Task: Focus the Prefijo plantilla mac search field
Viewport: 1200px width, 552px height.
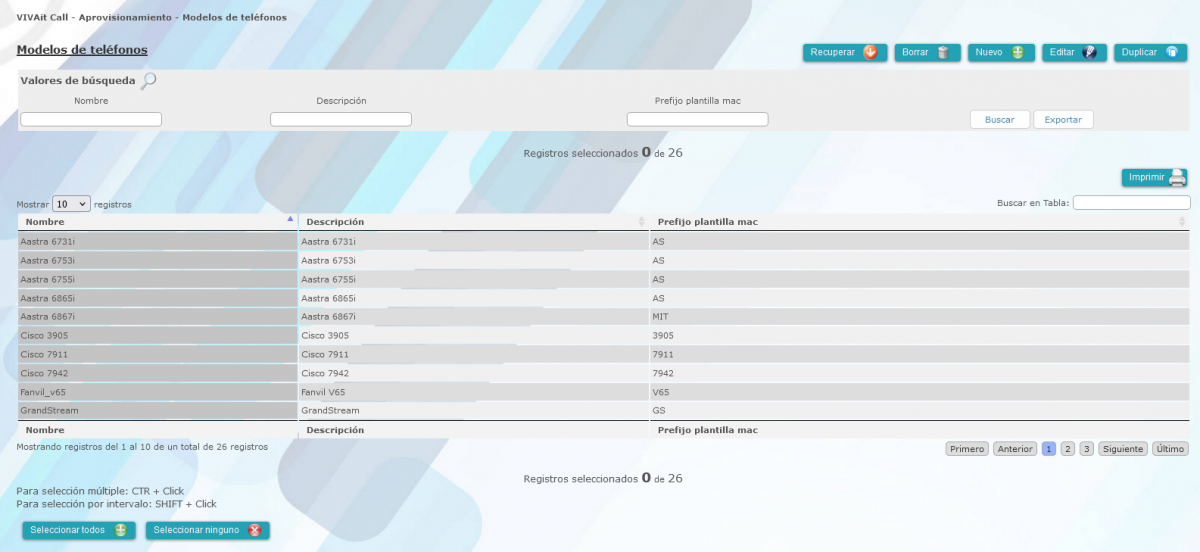Action: pos(698,119)
